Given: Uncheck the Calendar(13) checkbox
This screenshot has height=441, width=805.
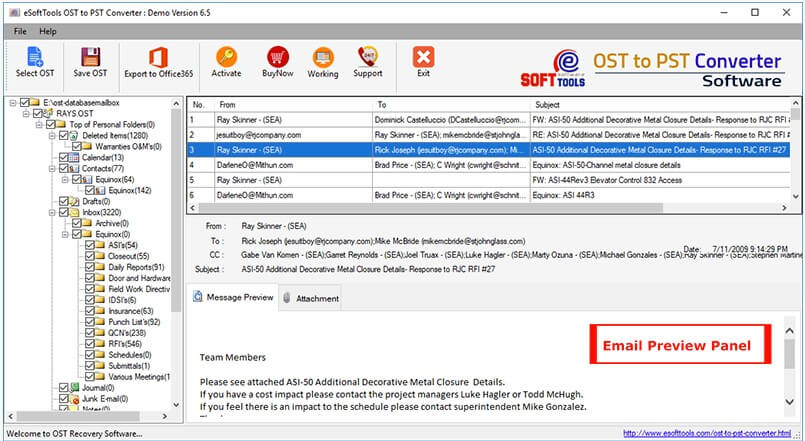Looking at the screenshot, I should coord(63,157).
